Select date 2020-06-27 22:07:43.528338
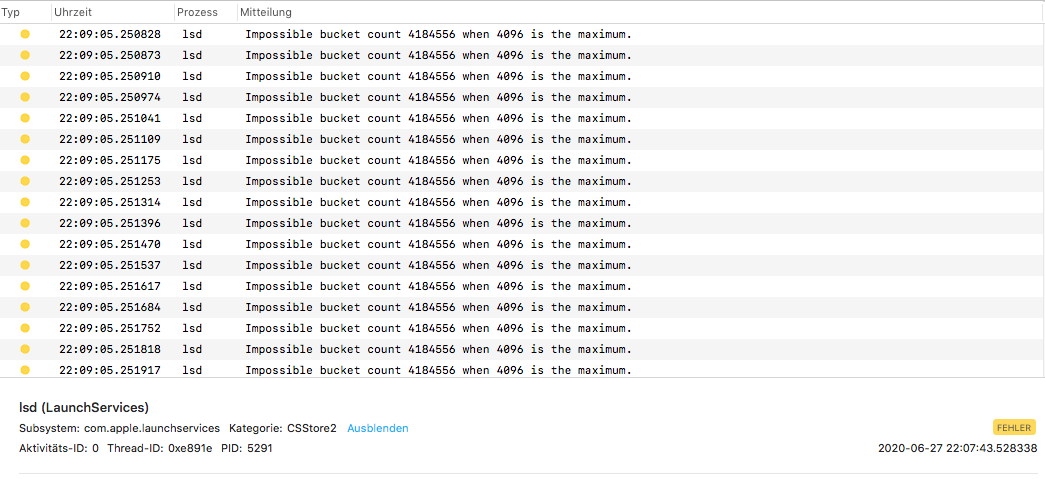The width and height of the screenshot is (1045, 479). tap(957, 448)
